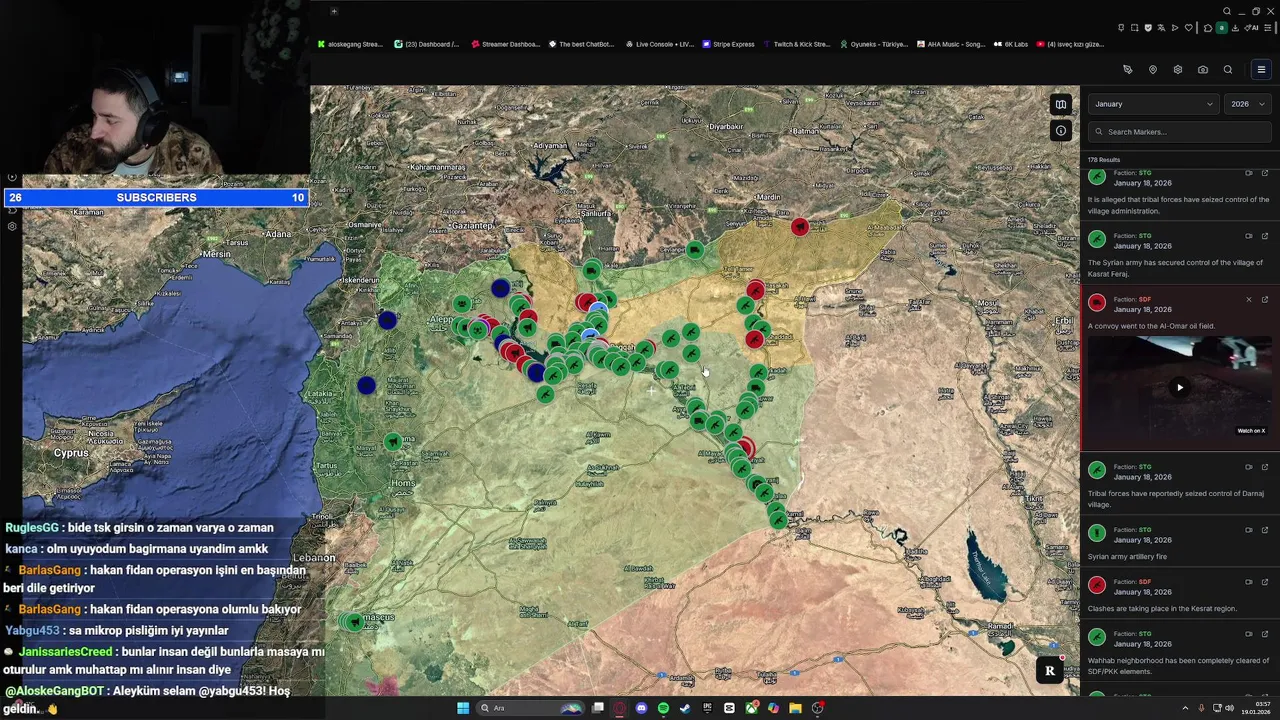The height and width of the screenshot is (720, 1280).
Task: Select the Kesrat region clashes entry
Action: click(1180, 595)
